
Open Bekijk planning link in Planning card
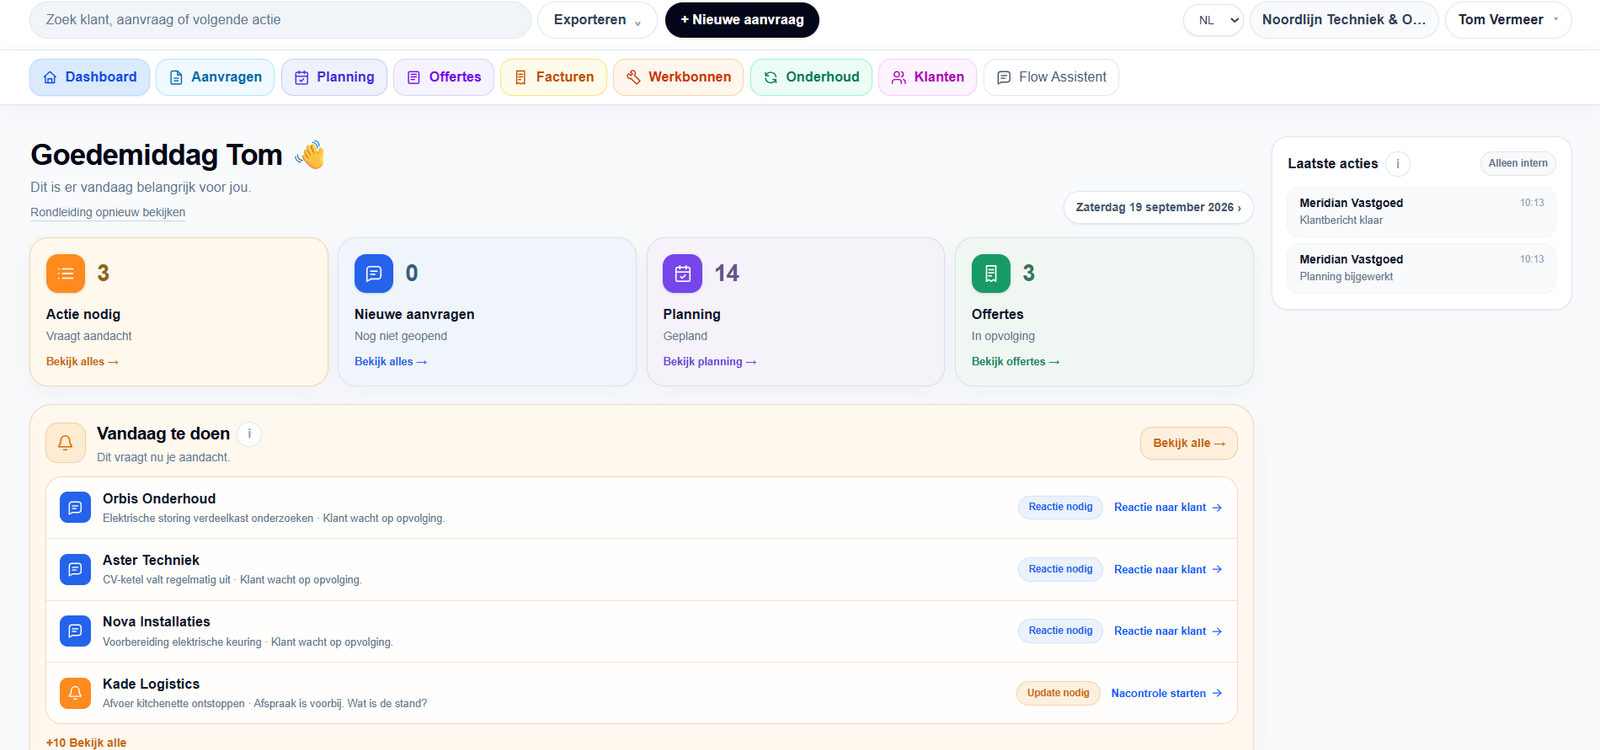click(710, 362)
